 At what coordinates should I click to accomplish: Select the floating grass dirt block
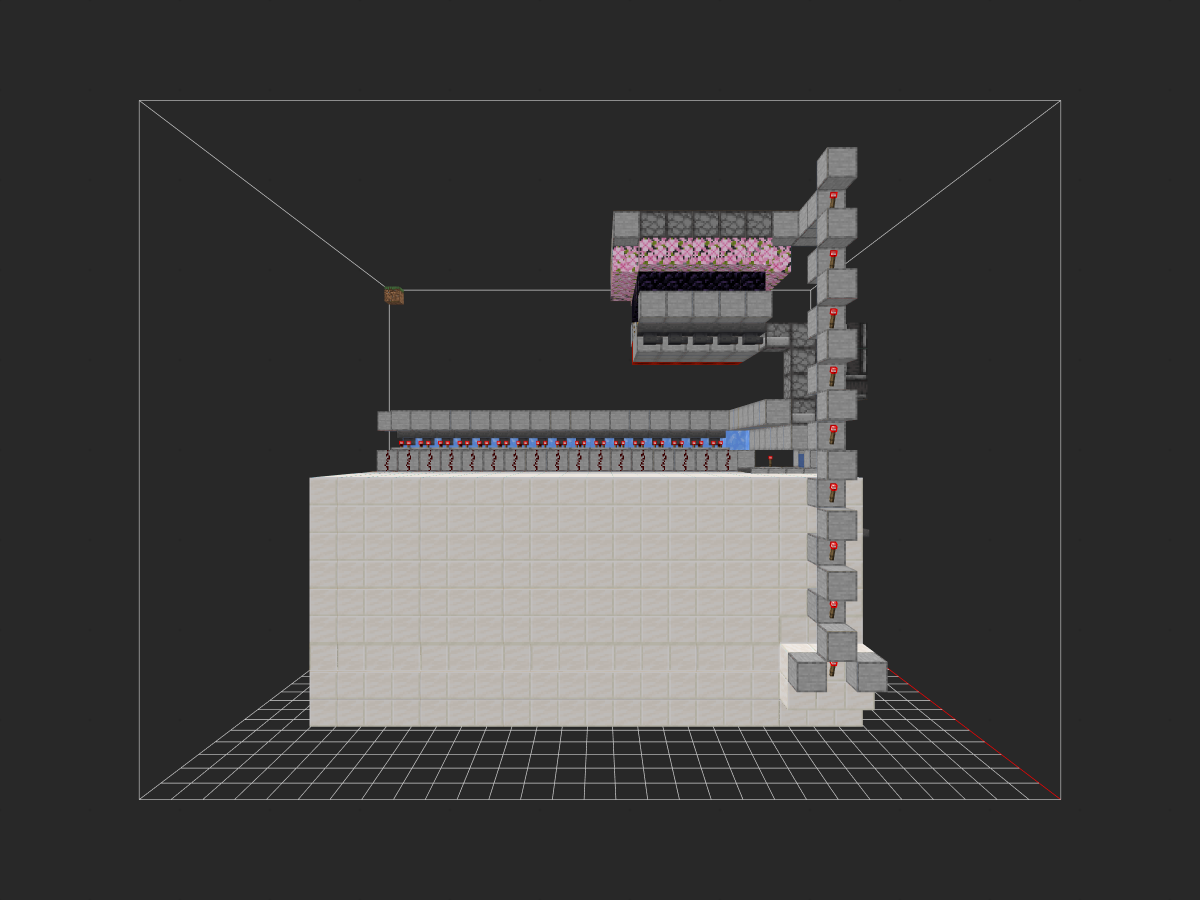(394, 296)
